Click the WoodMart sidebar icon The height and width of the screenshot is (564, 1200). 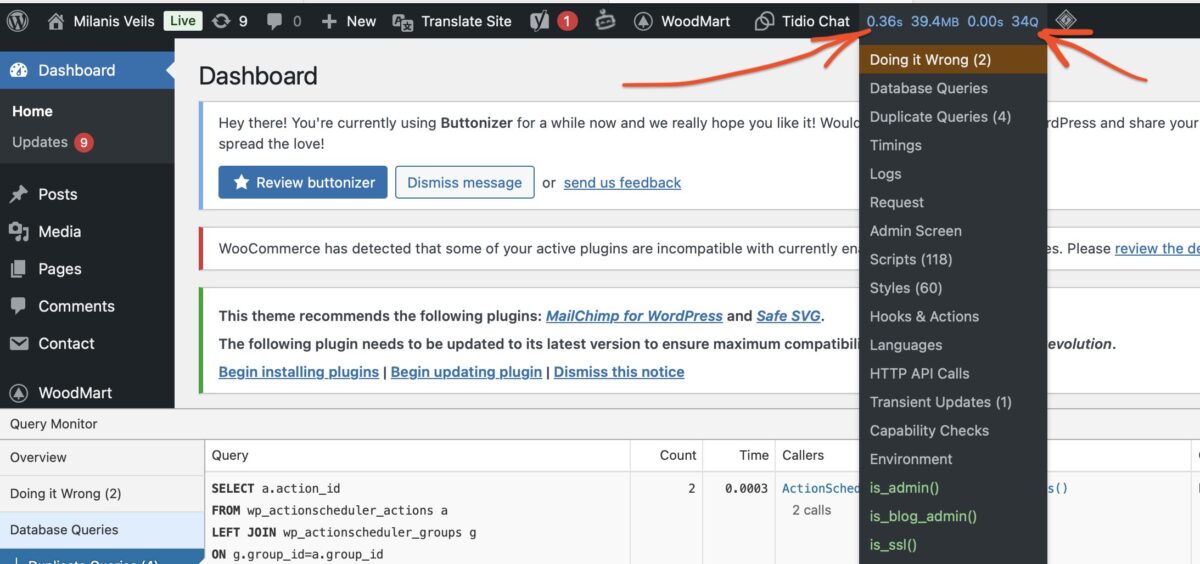(x=18, y=393)
